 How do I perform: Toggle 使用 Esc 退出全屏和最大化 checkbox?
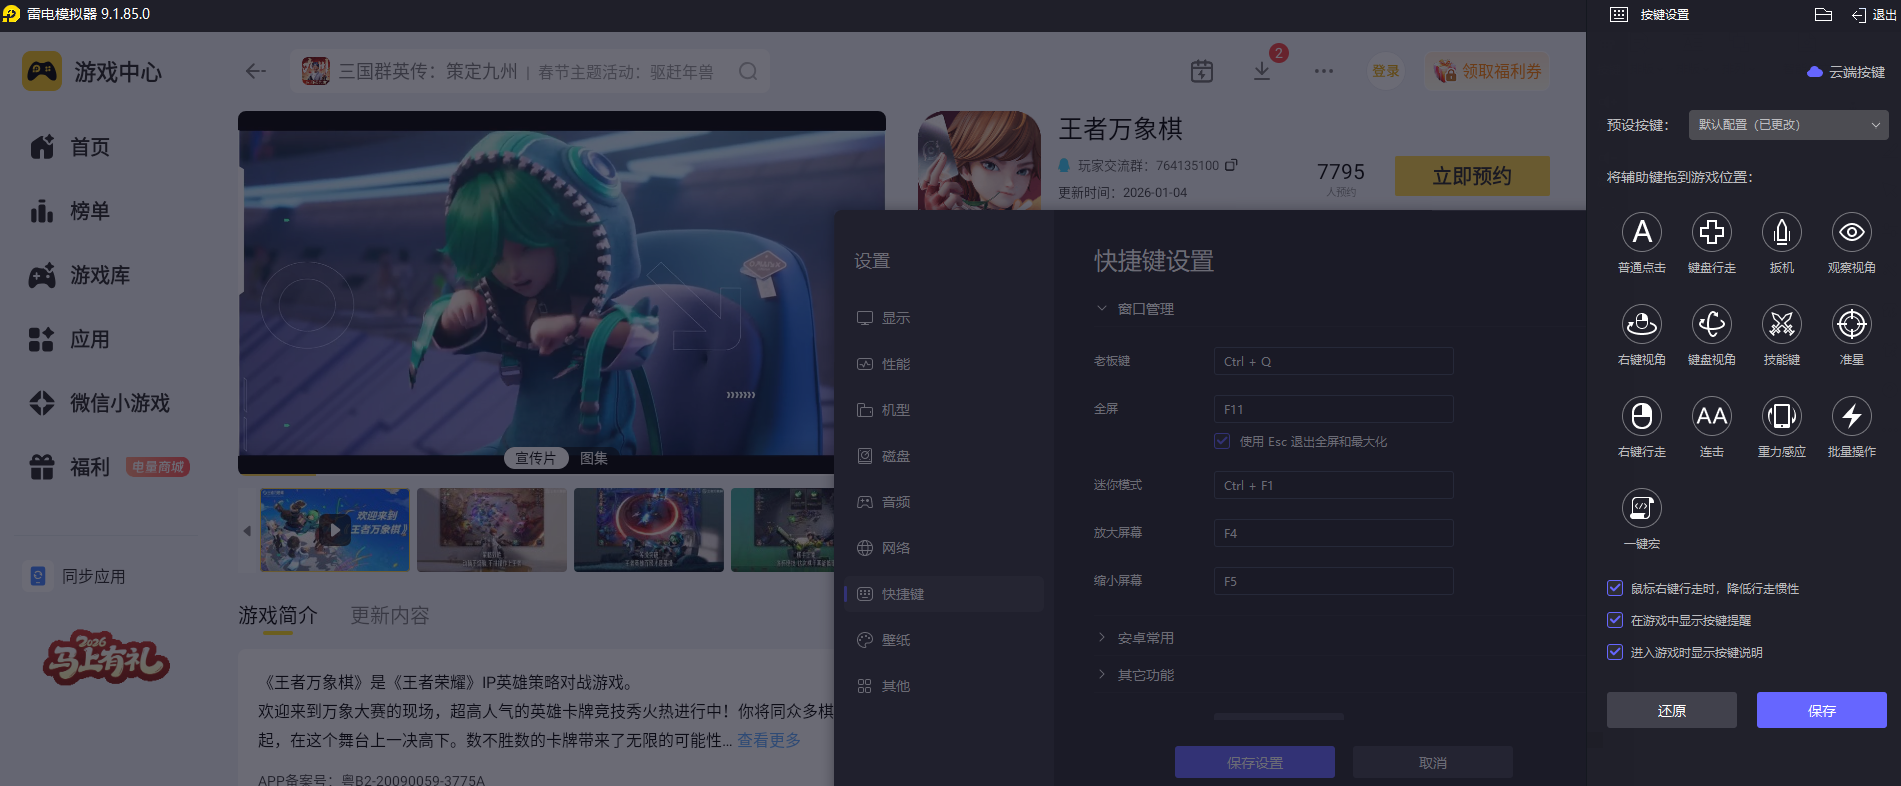click(x=1222, y=441)
